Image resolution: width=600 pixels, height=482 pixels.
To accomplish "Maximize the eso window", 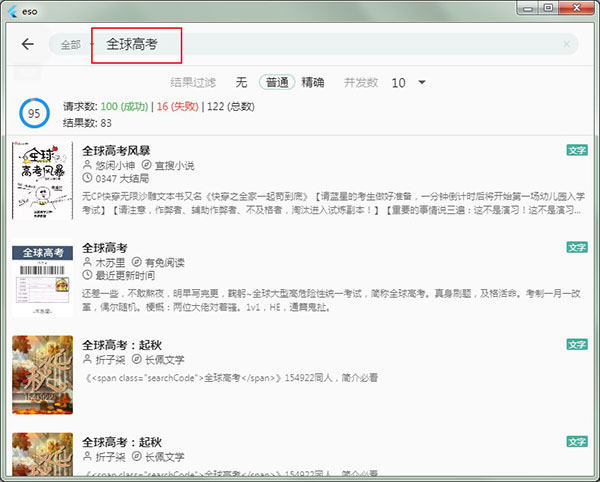I will click(548, 8).
